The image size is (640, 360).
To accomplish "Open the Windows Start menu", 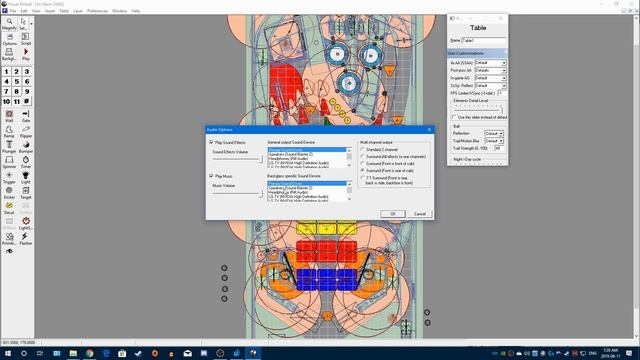I will point(7,353).
